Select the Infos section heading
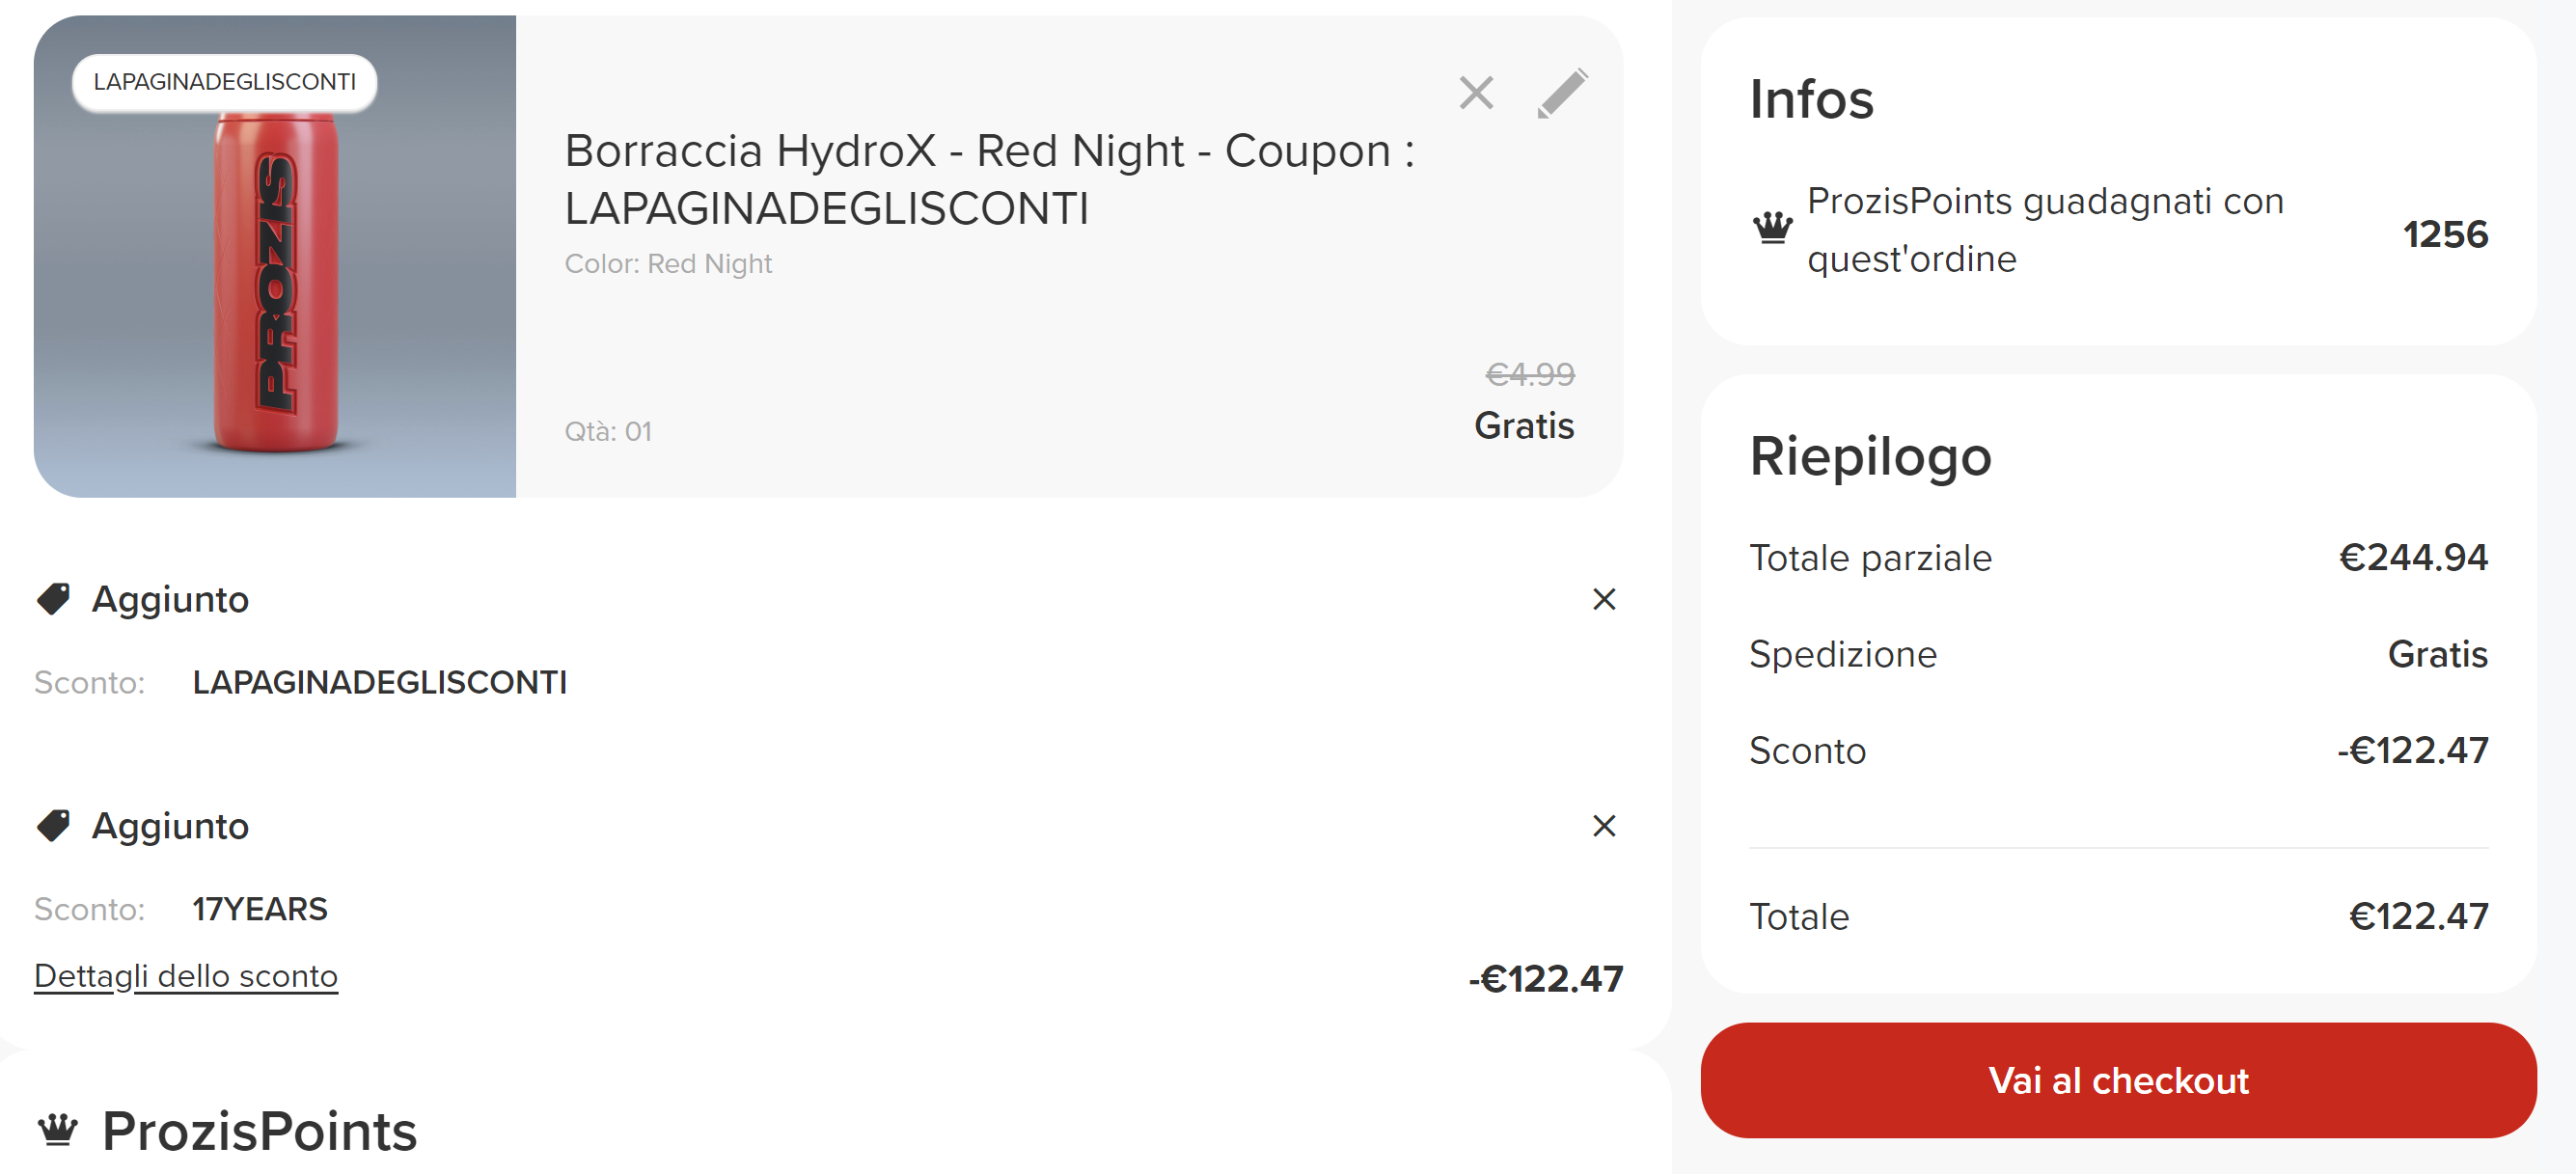Image resolution: width=2576 pixels, height=1174 pixels. click(1811, 99)
